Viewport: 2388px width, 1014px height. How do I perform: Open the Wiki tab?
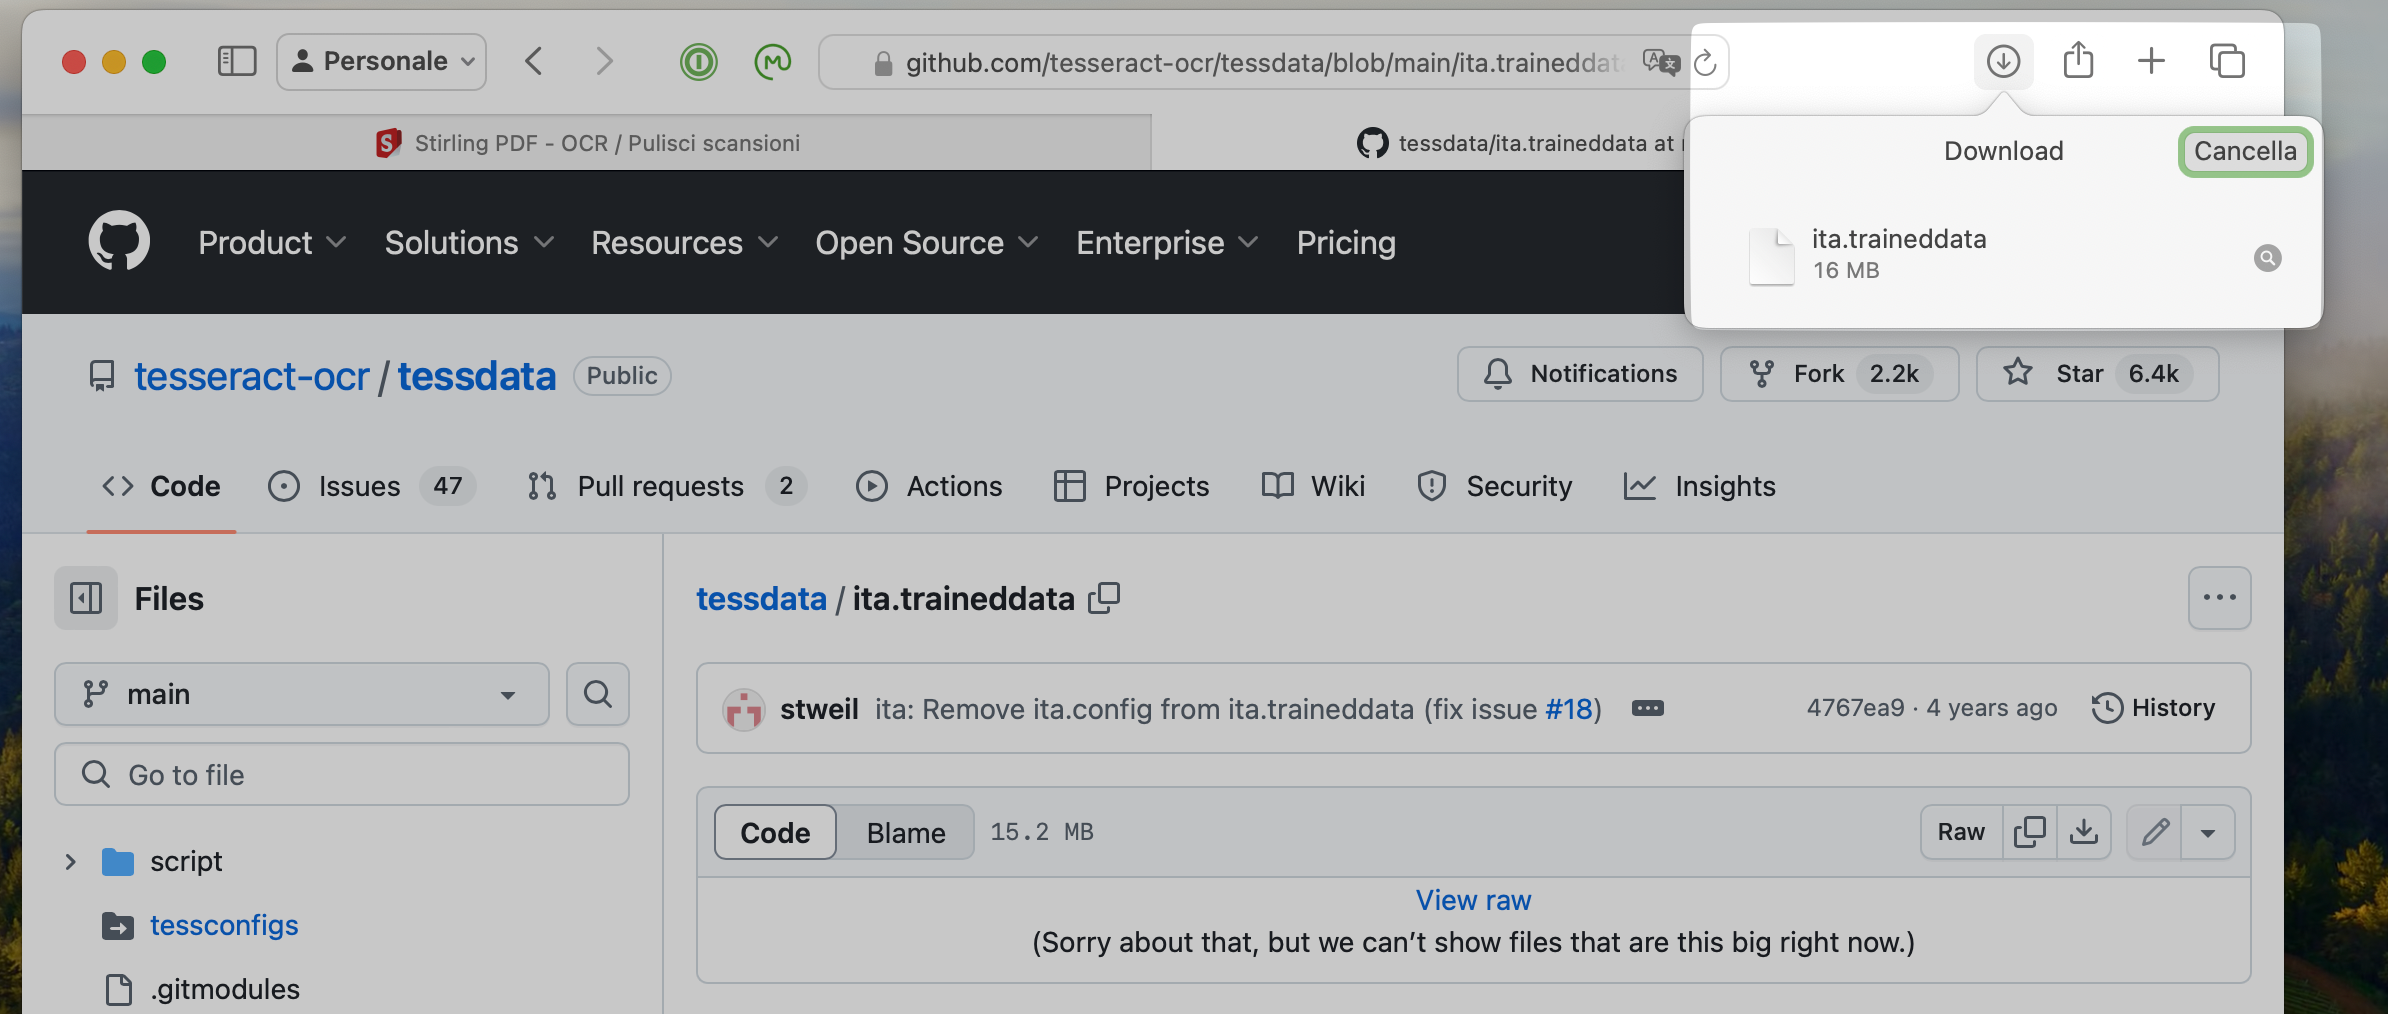(x=1313, y=487)
